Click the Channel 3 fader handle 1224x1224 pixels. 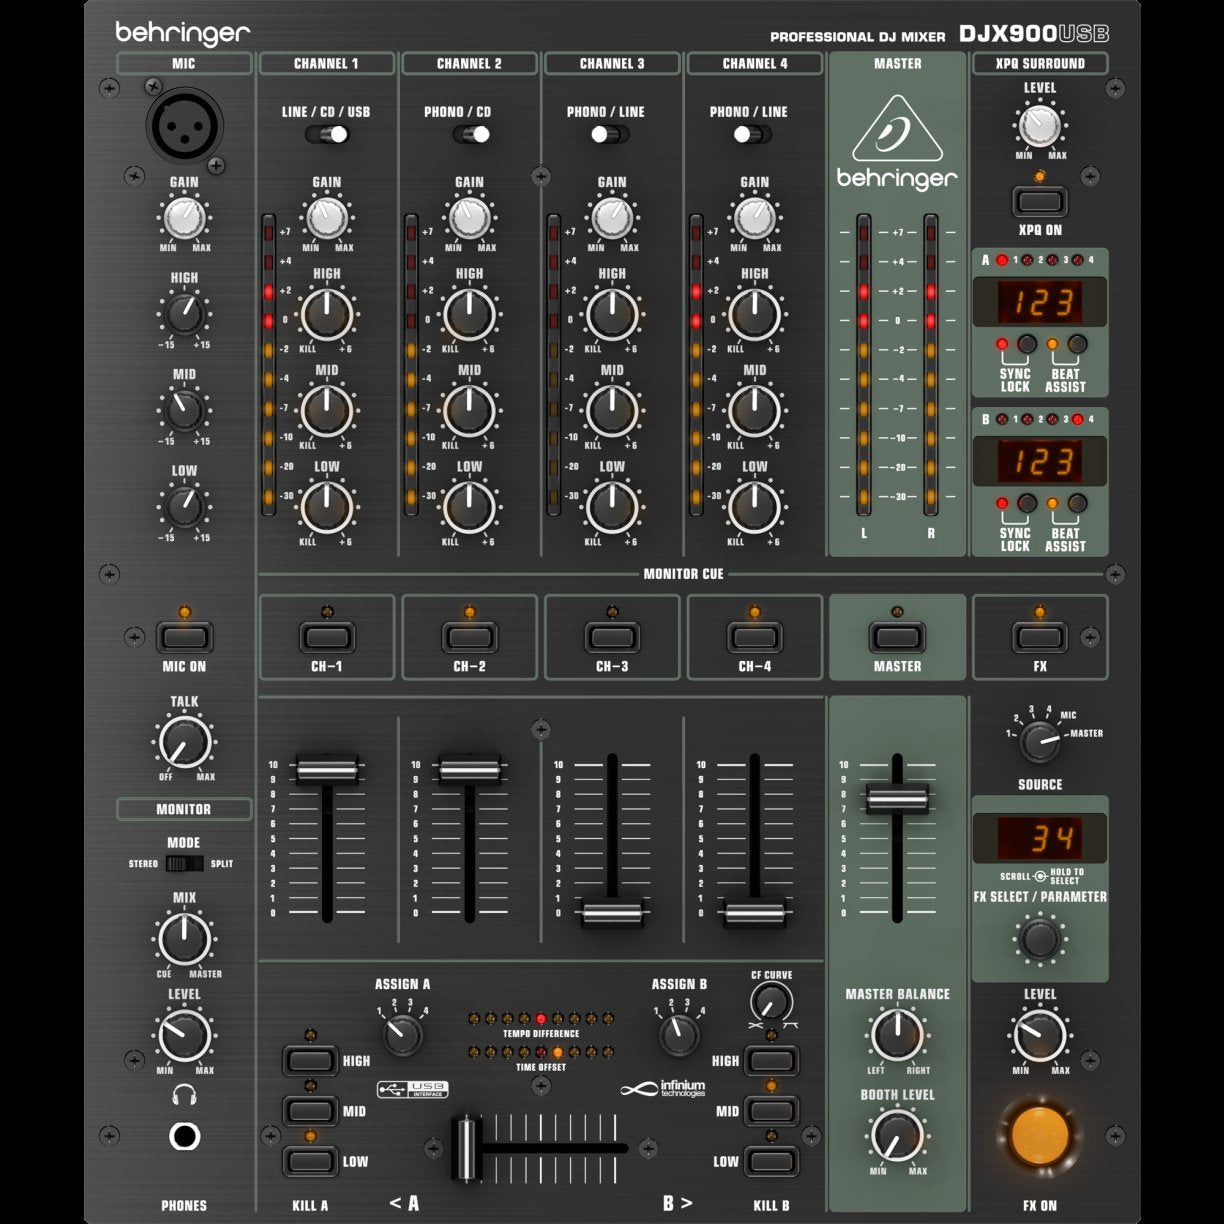click(x=612, y=912)
